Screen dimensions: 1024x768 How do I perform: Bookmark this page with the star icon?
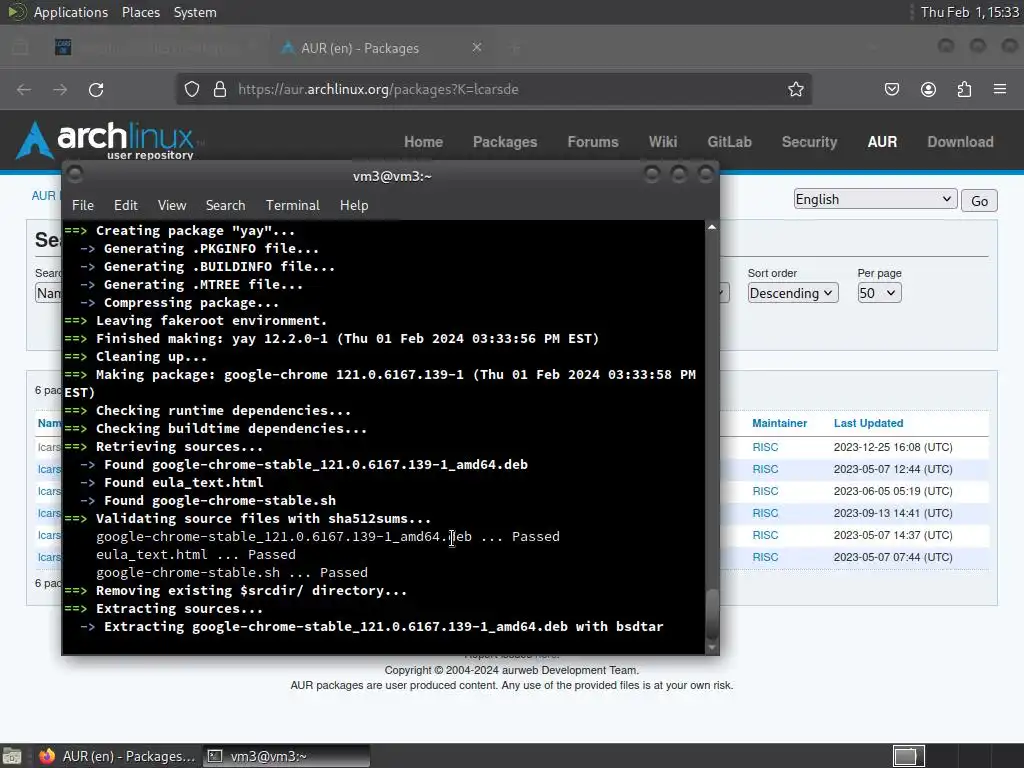point(795,89)
